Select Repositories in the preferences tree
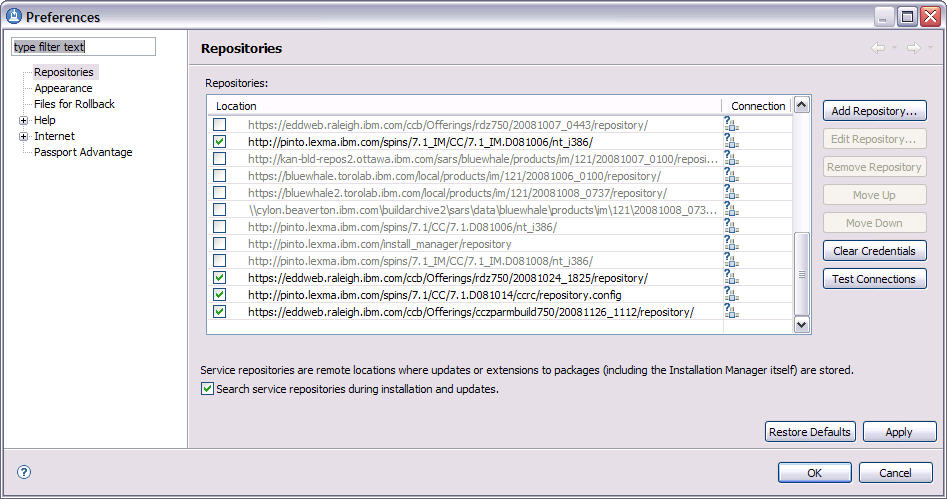The image size is (947, 499). click(x=63, y=72)
